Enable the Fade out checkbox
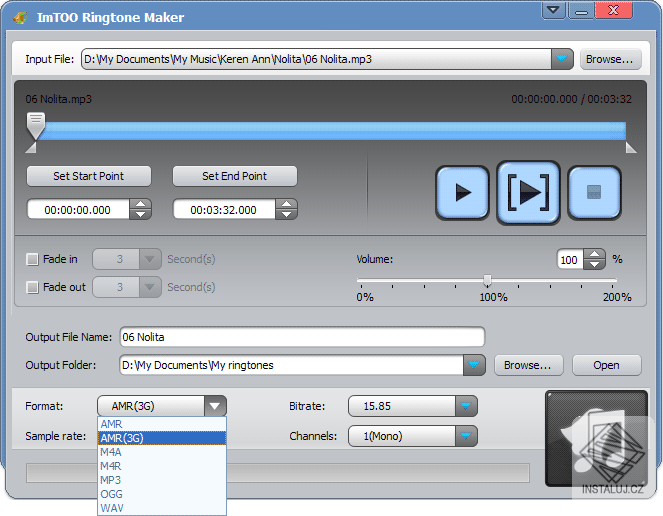Screen dimensions: 663x516 (x=32, y=288)
